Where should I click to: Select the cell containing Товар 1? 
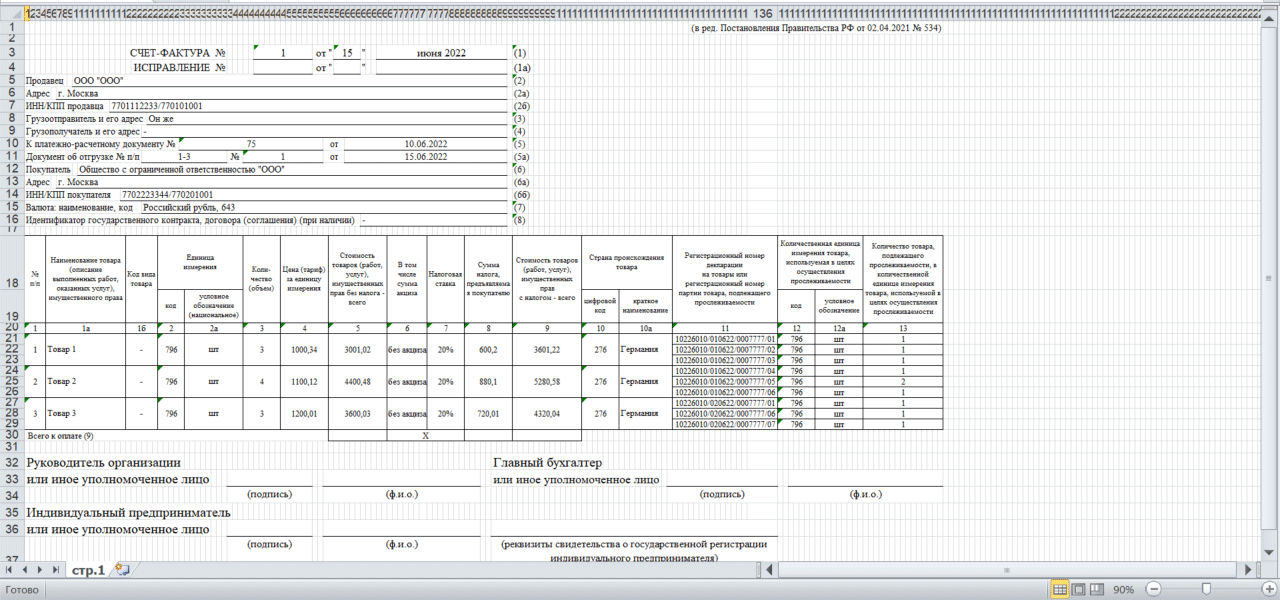(85, 349)
